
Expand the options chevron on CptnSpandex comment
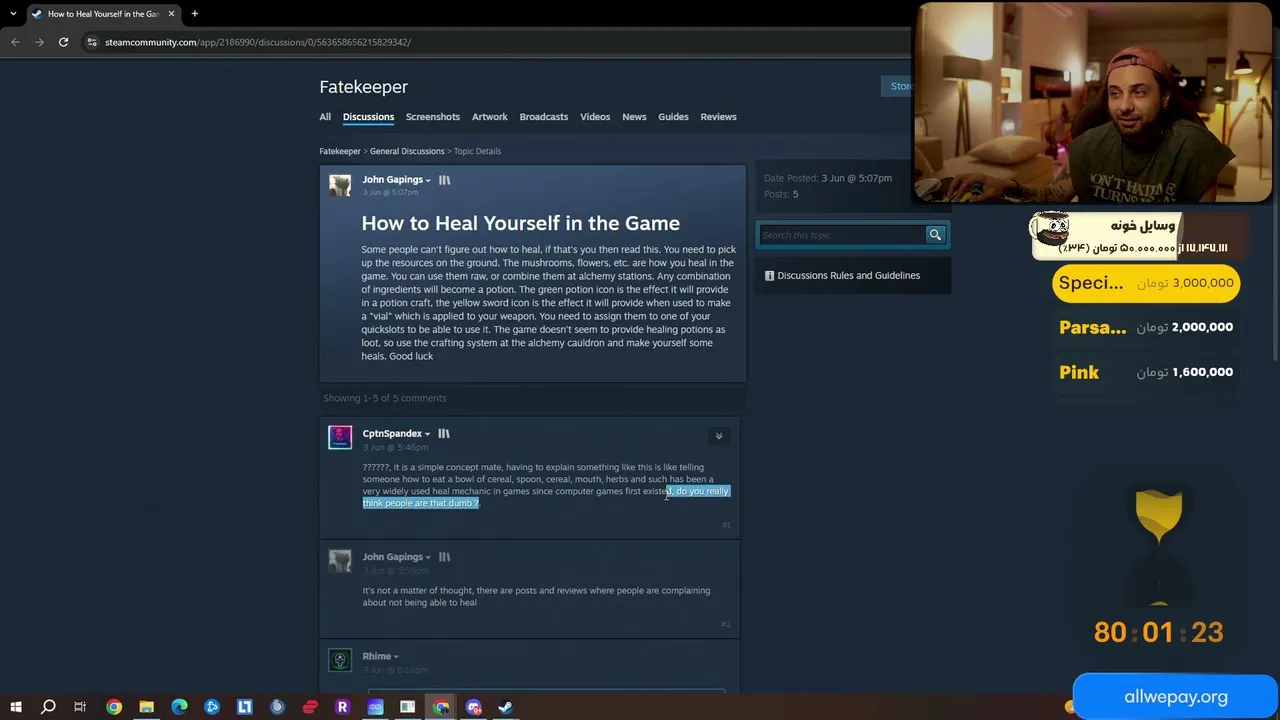coord(718,436)
